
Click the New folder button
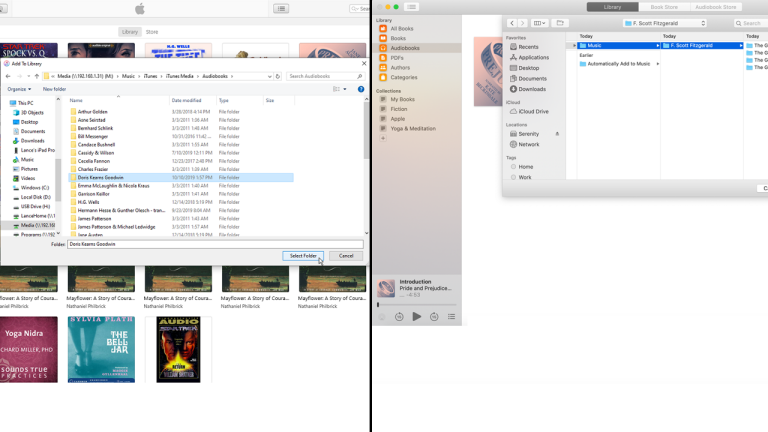pos(54,89)
